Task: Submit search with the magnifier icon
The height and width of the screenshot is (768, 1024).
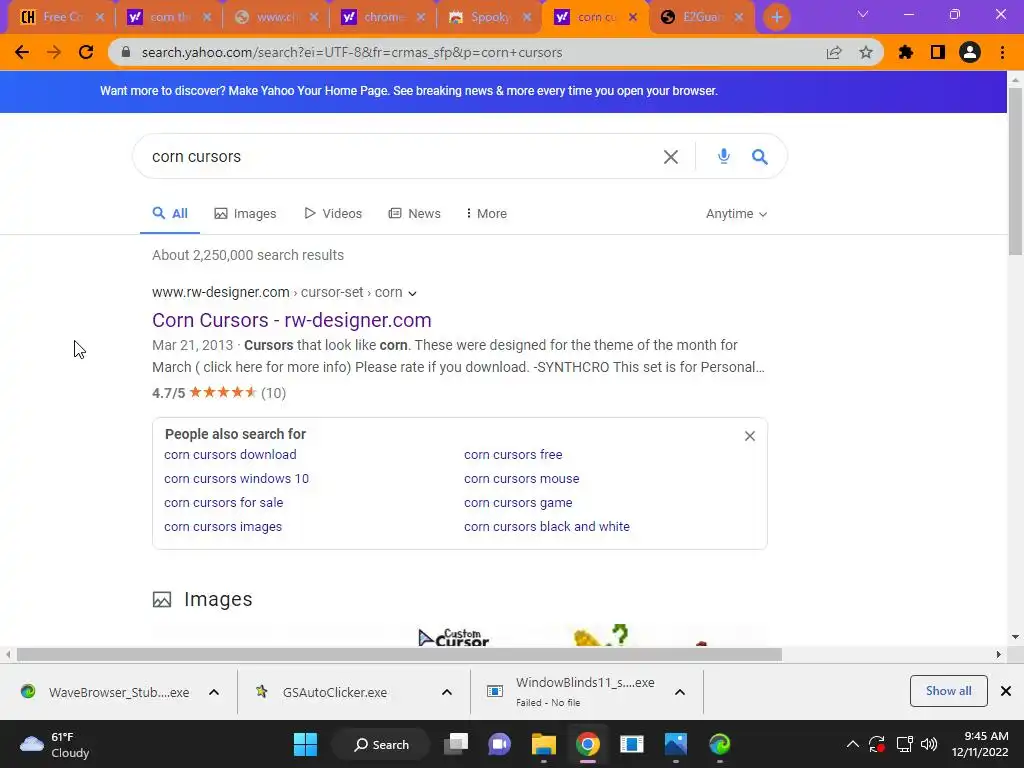Action: coord(760,157)
